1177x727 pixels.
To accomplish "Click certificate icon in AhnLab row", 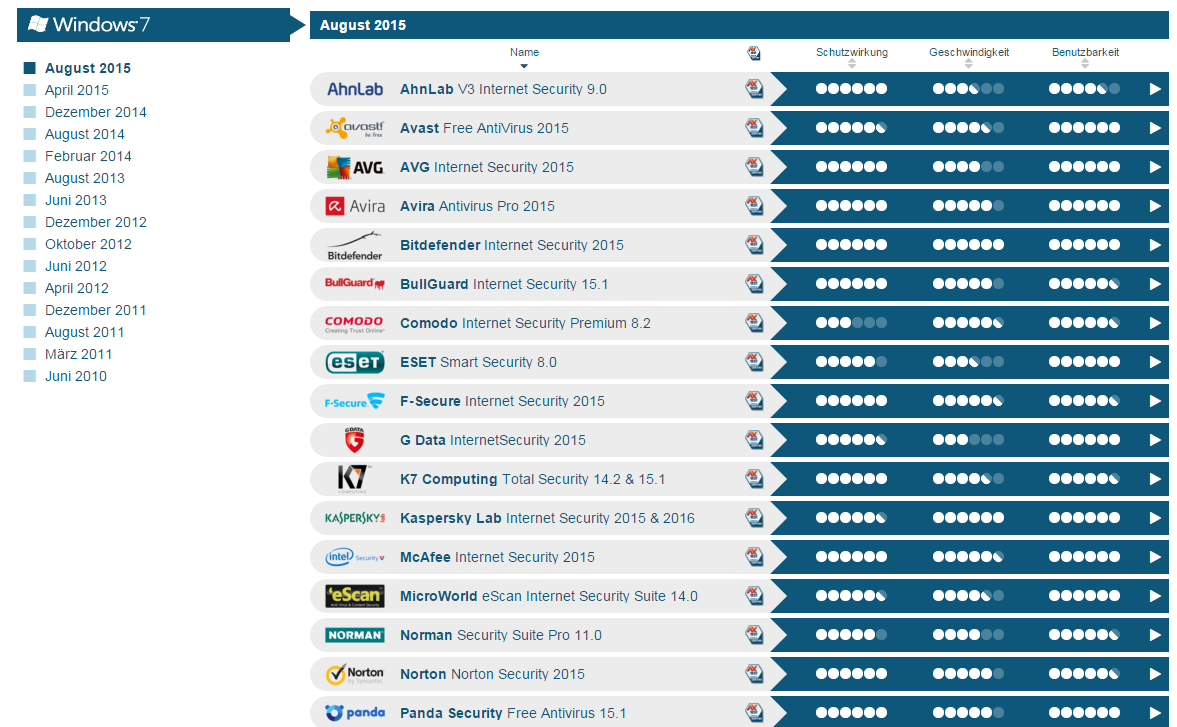I will click(x=754, y=89).
